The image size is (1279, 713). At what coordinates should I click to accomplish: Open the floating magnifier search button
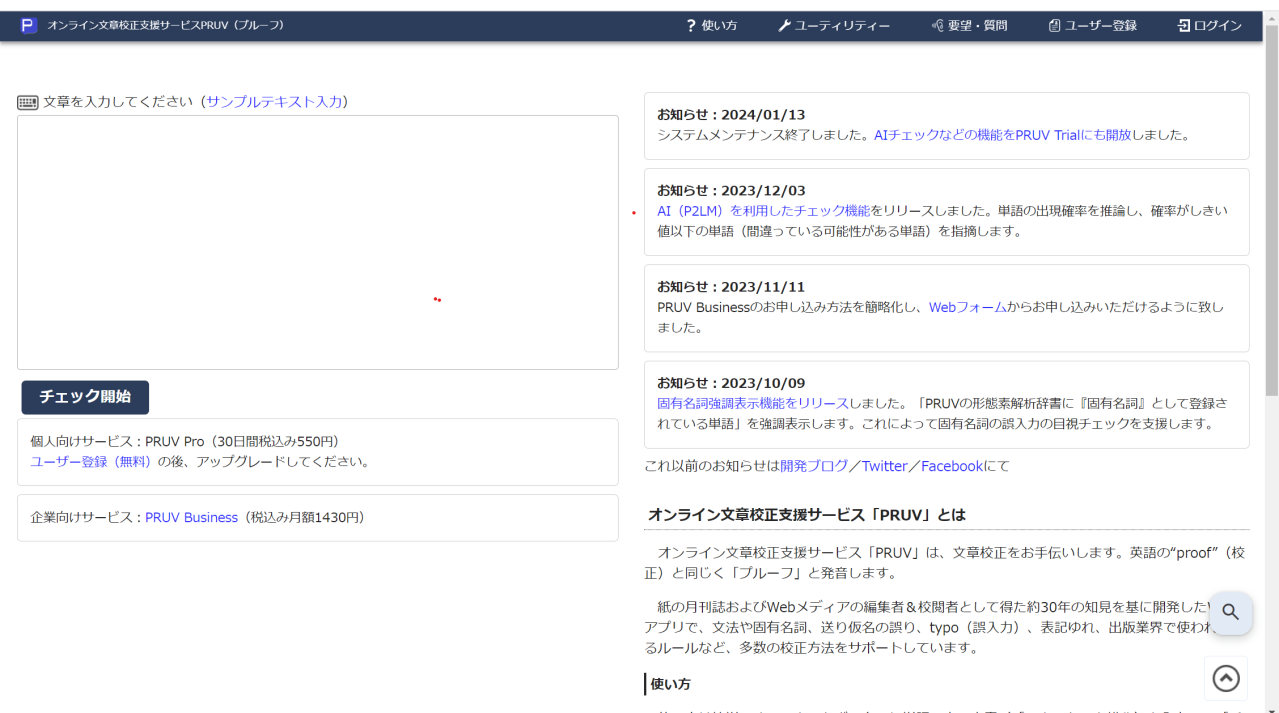1230,612
